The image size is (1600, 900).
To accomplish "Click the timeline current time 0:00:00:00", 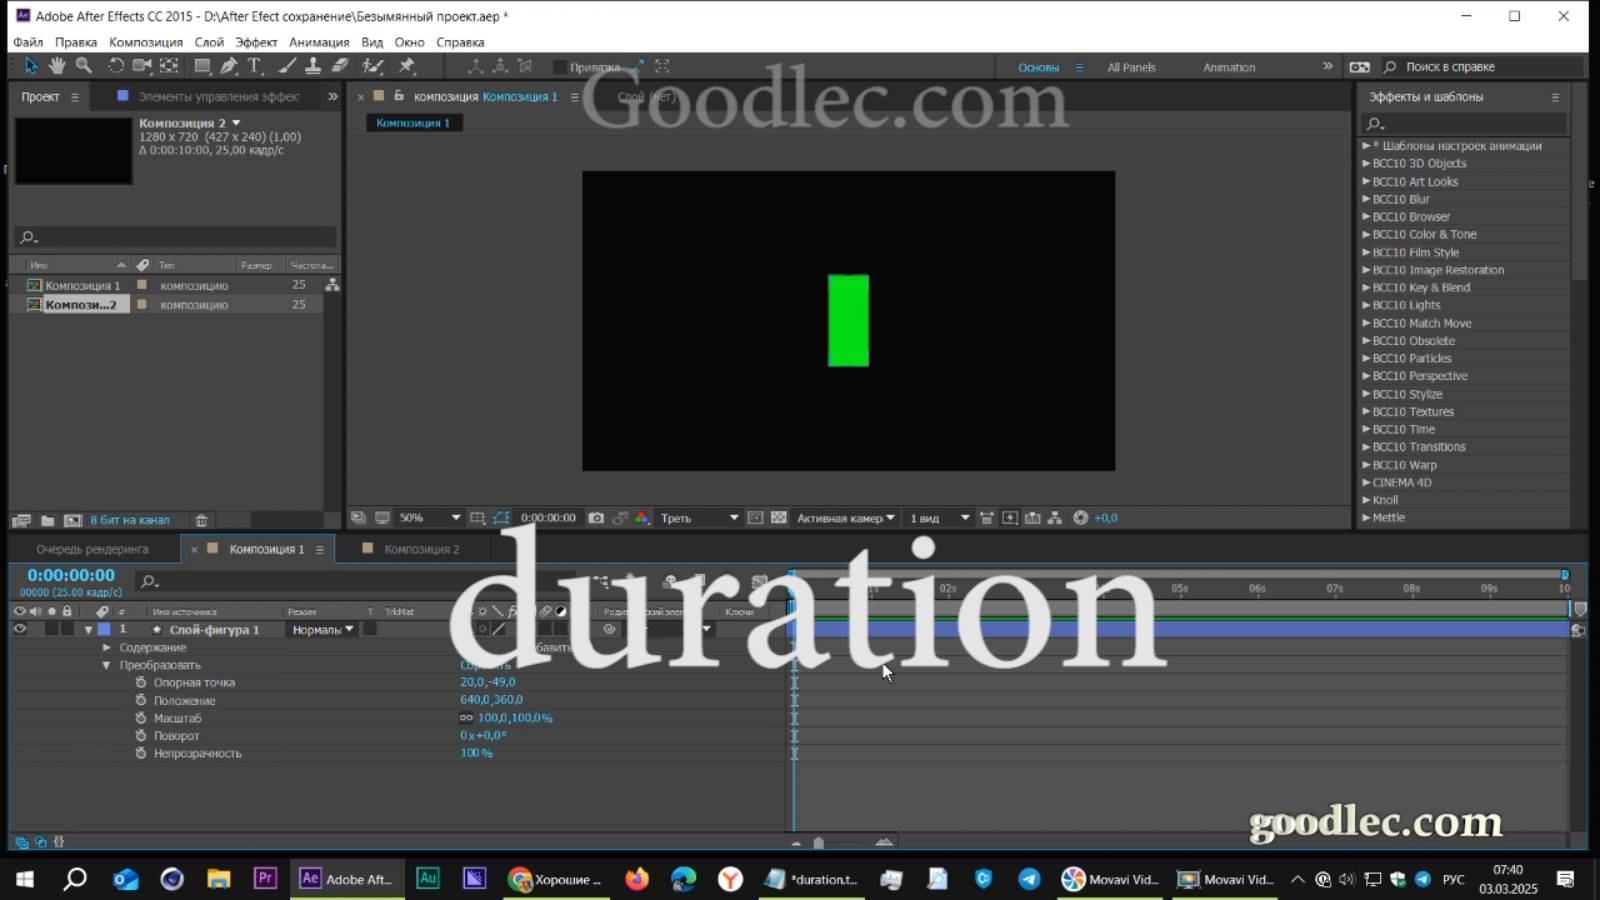I will [x=71, y=575].
